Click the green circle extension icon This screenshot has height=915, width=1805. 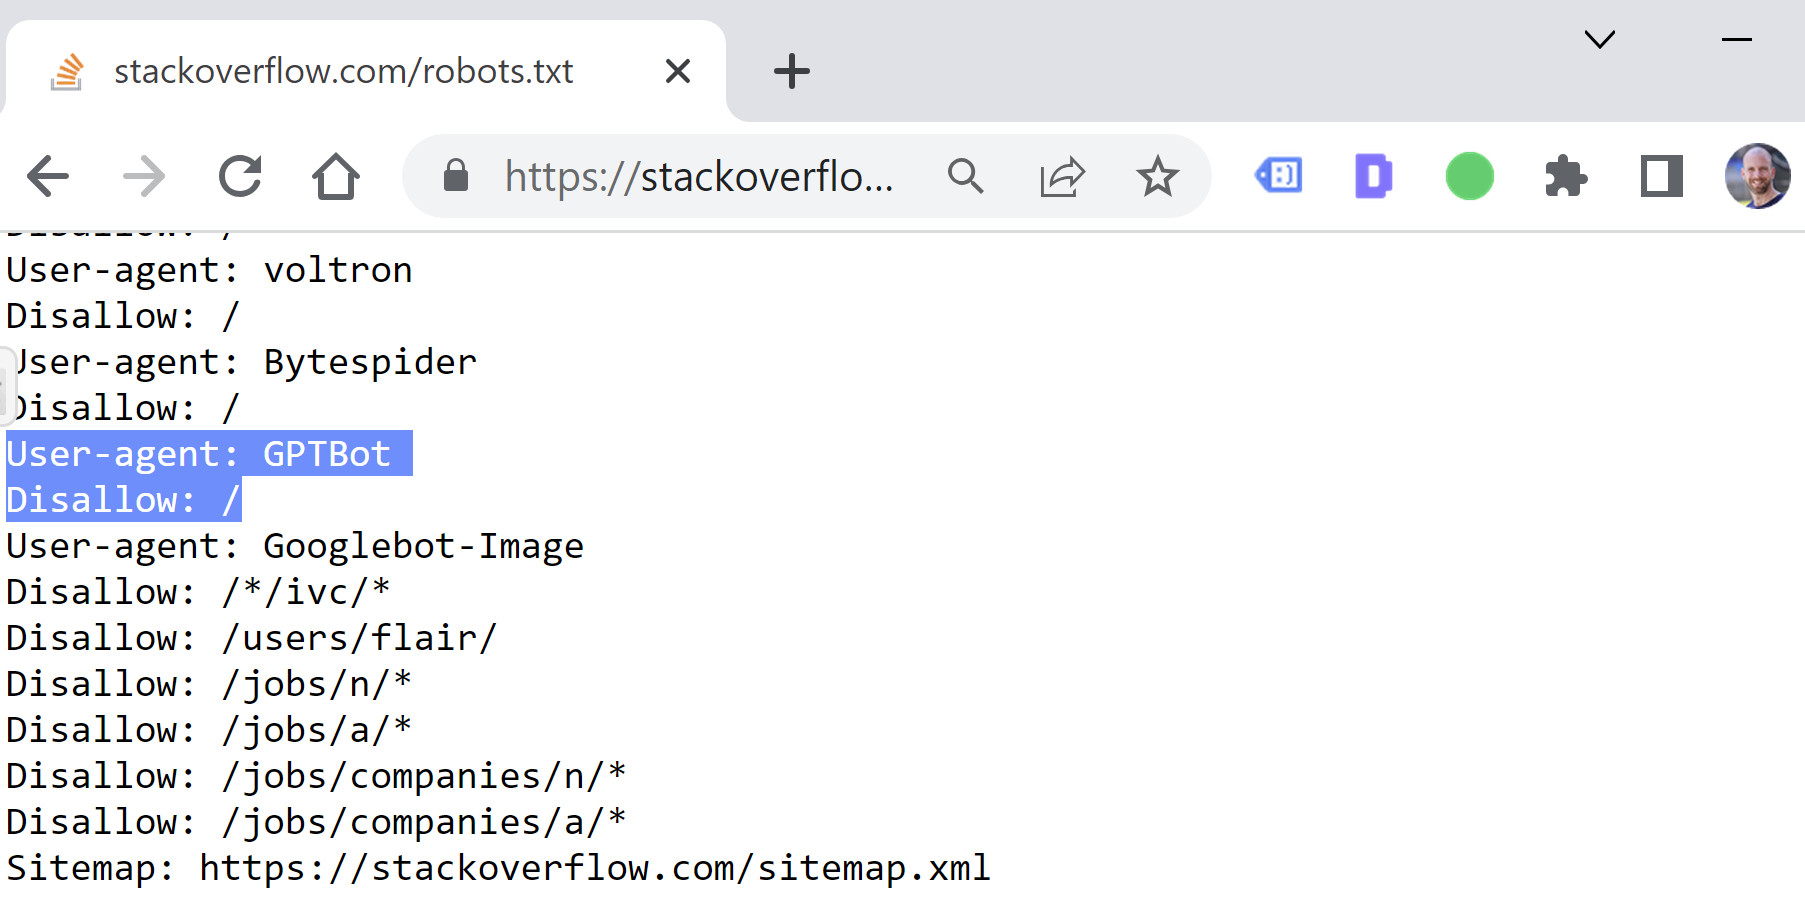[1469, 176]
